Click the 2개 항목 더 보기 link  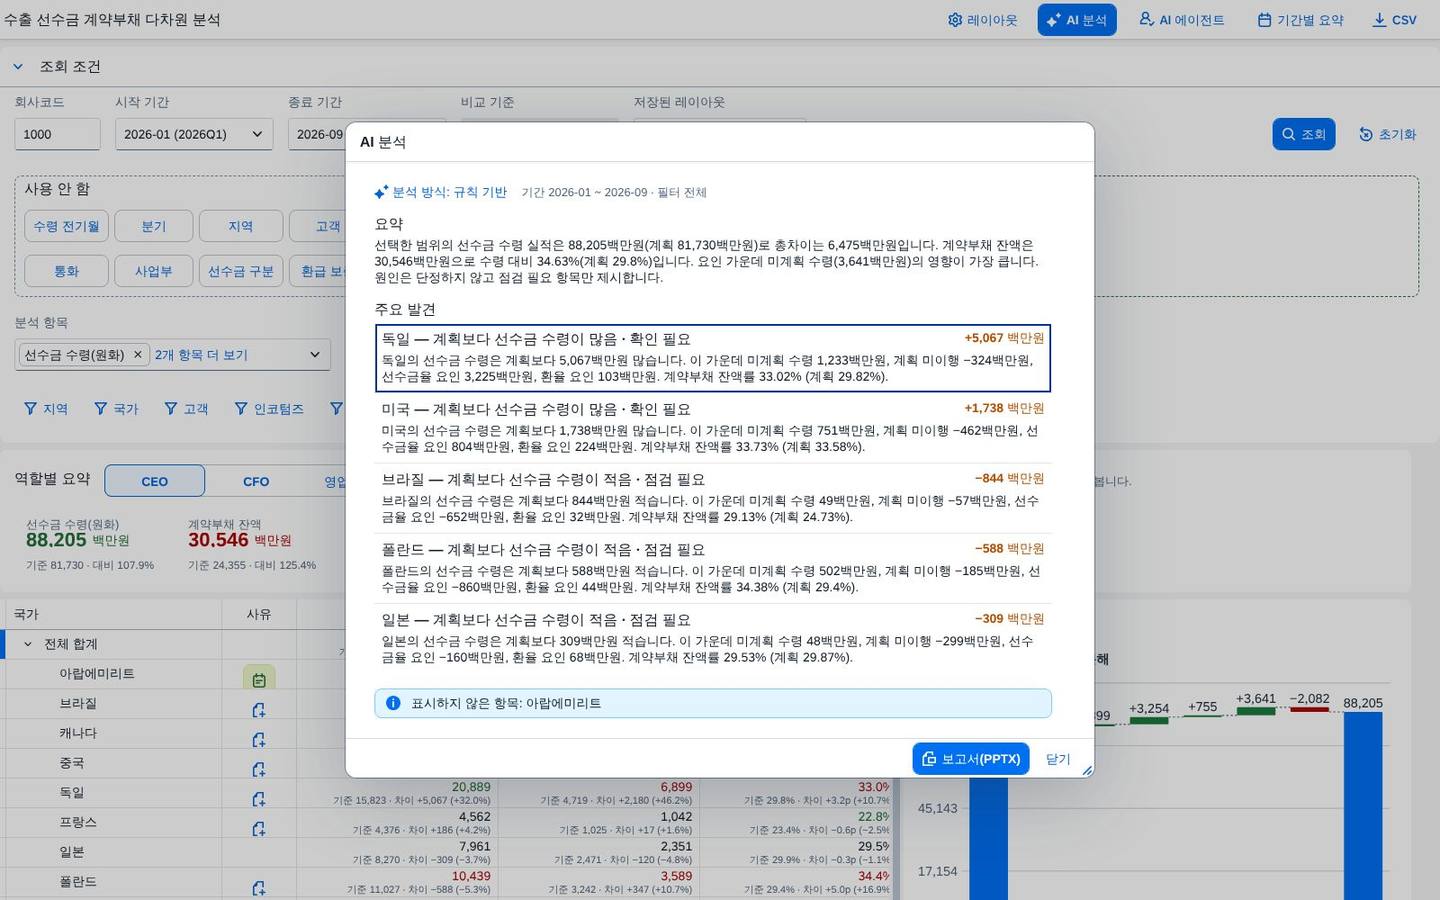(x=201, y=355)
